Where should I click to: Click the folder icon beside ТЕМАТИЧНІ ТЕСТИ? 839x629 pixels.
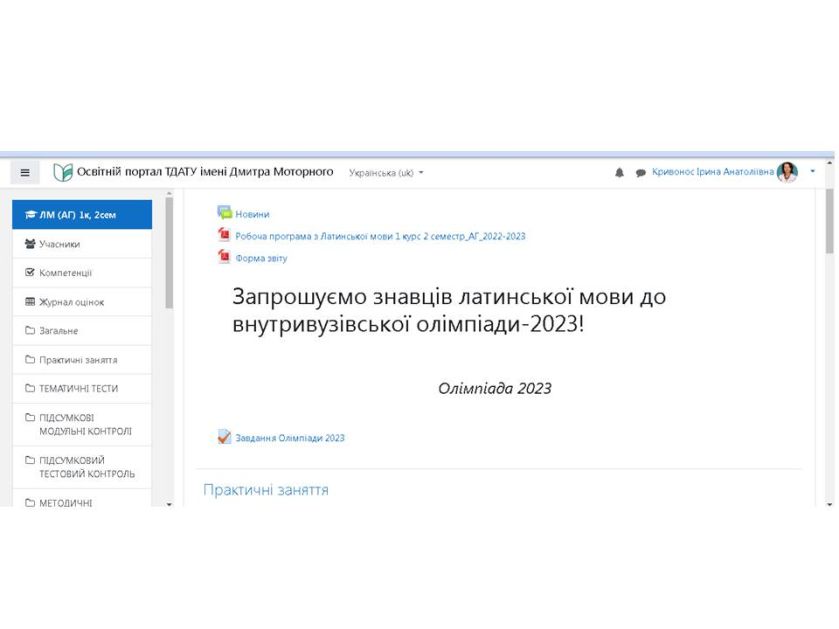coord(30,388)
